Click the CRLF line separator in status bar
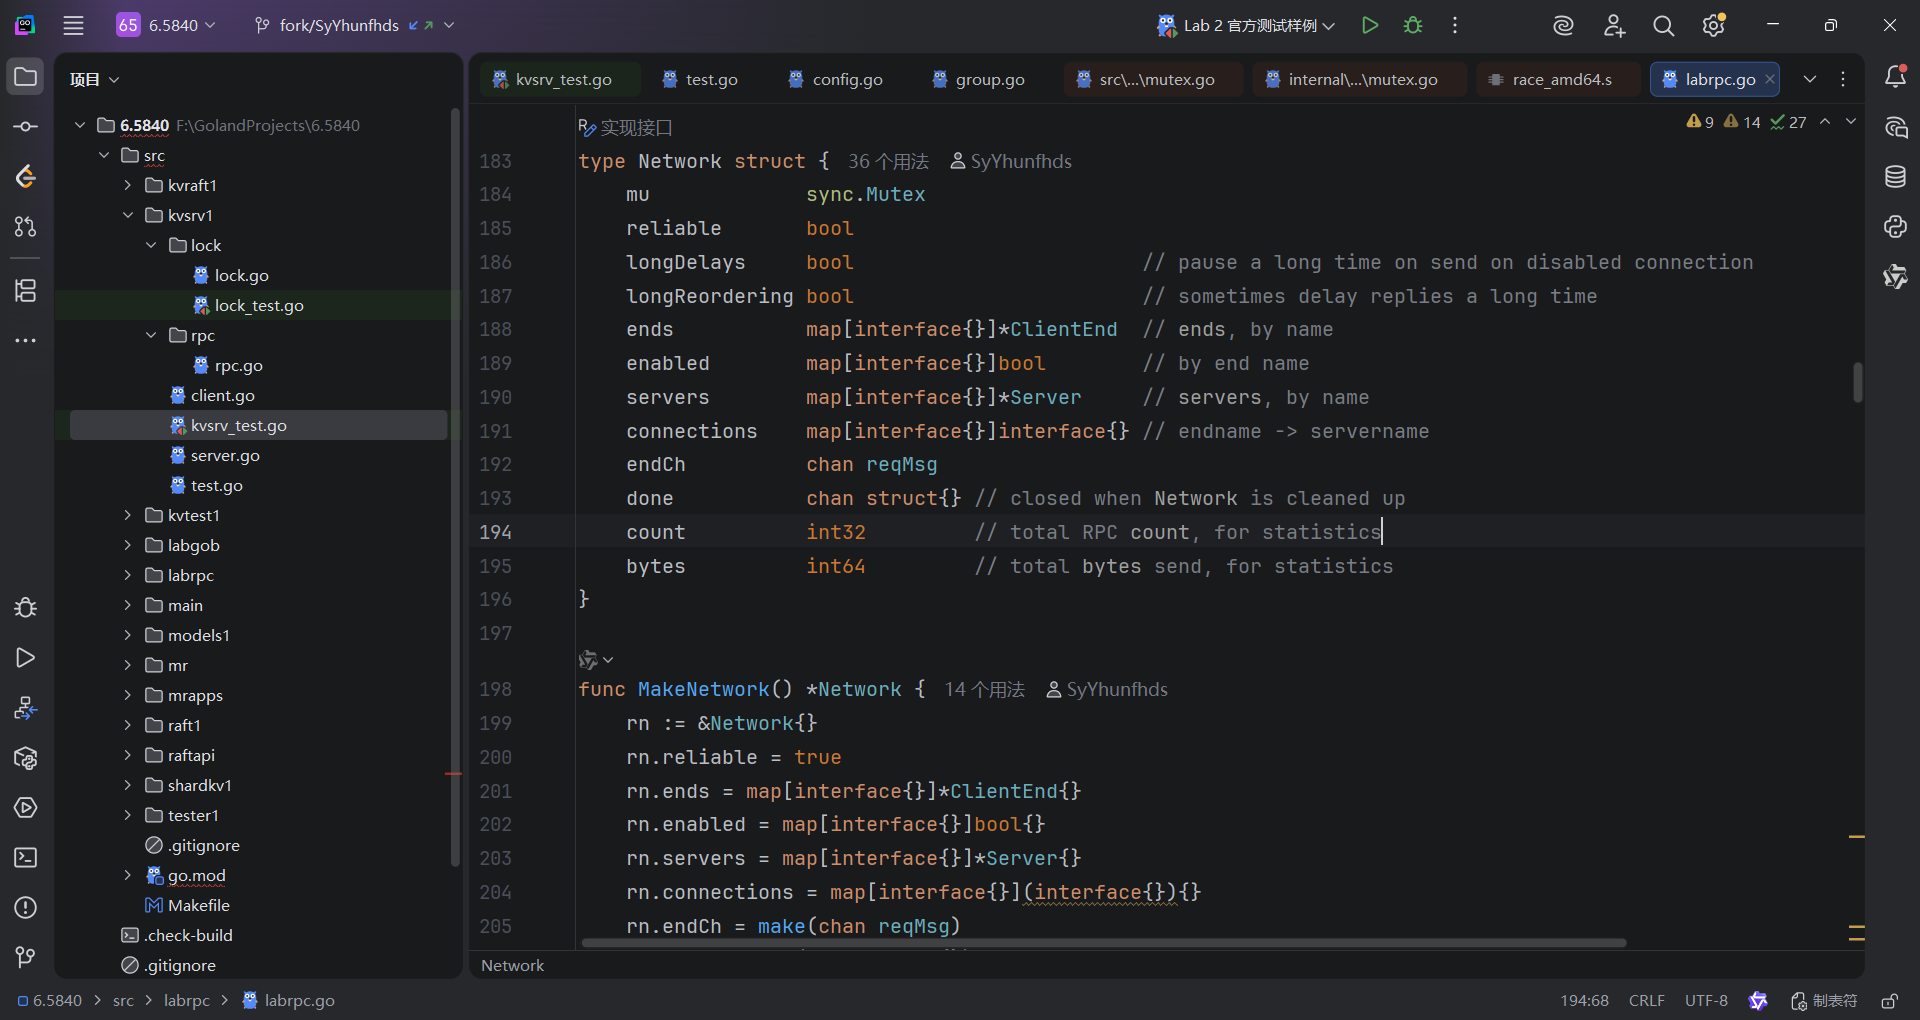 1646,1001
